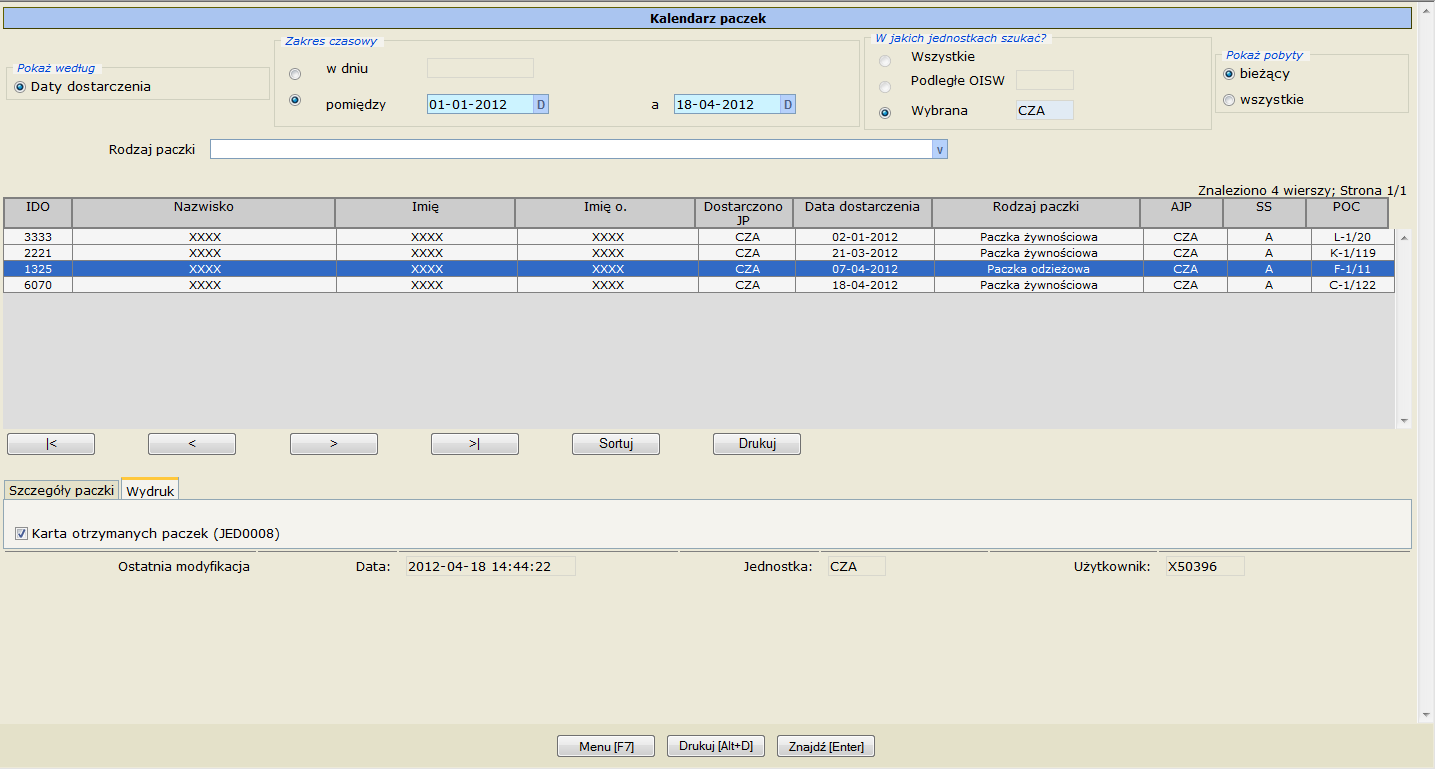Go to last page with >| button

pos(475,444)
